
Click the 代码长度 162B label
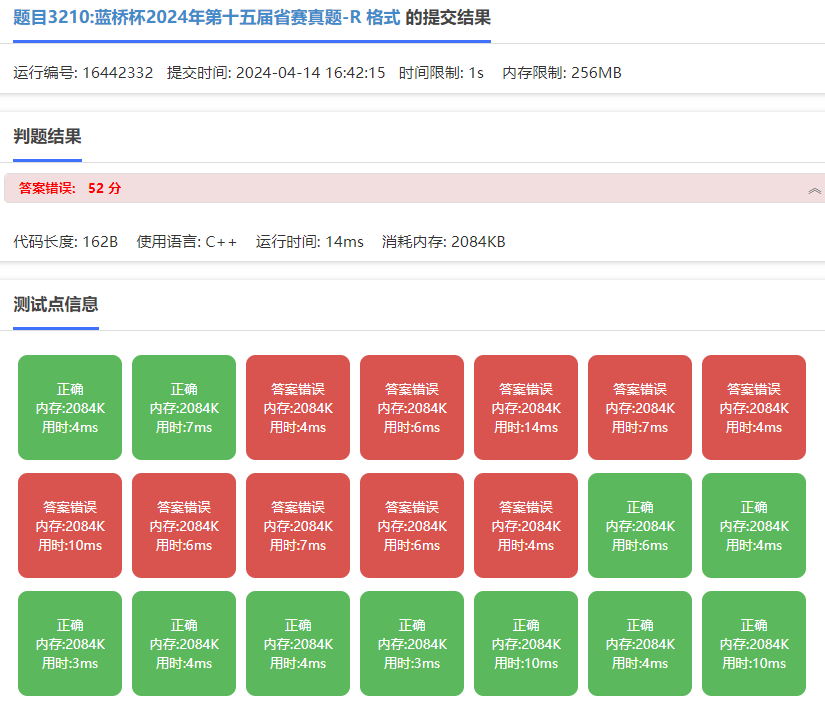tap(66, 242)
